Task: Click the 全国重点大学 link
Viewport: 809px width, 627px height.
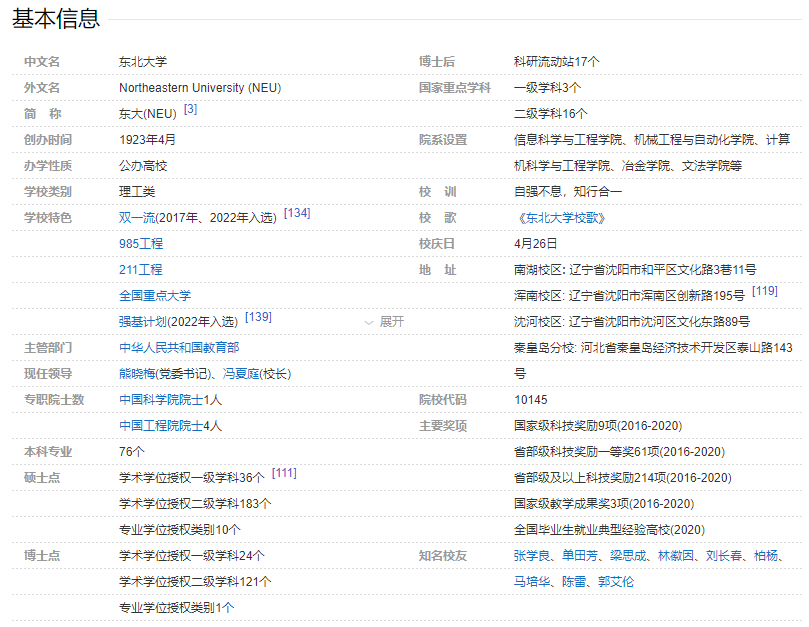Action: pos(155,296)
